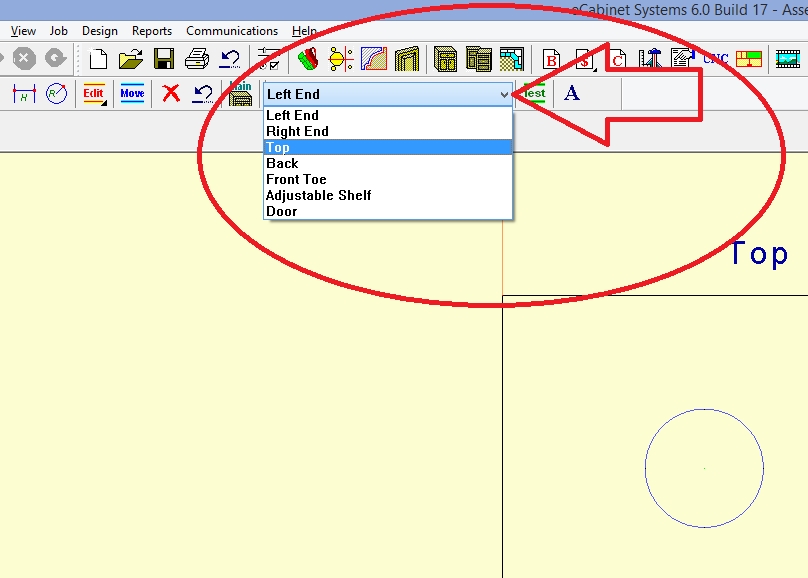Image resolution: width=808 pixels, height=578 pixels.
Task: Open the CNC toolbar icon
Action: (x=715, y=59)
